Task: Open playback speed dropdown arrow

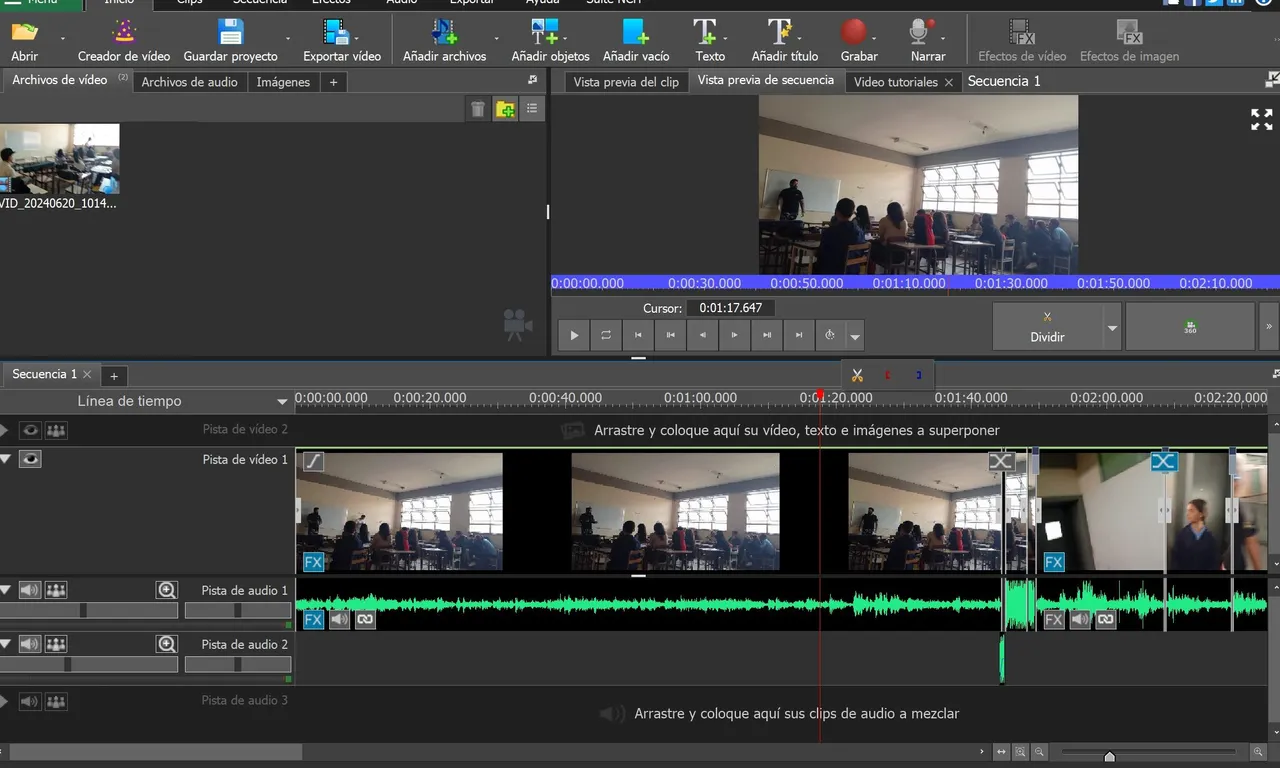Action: [855, 337]
